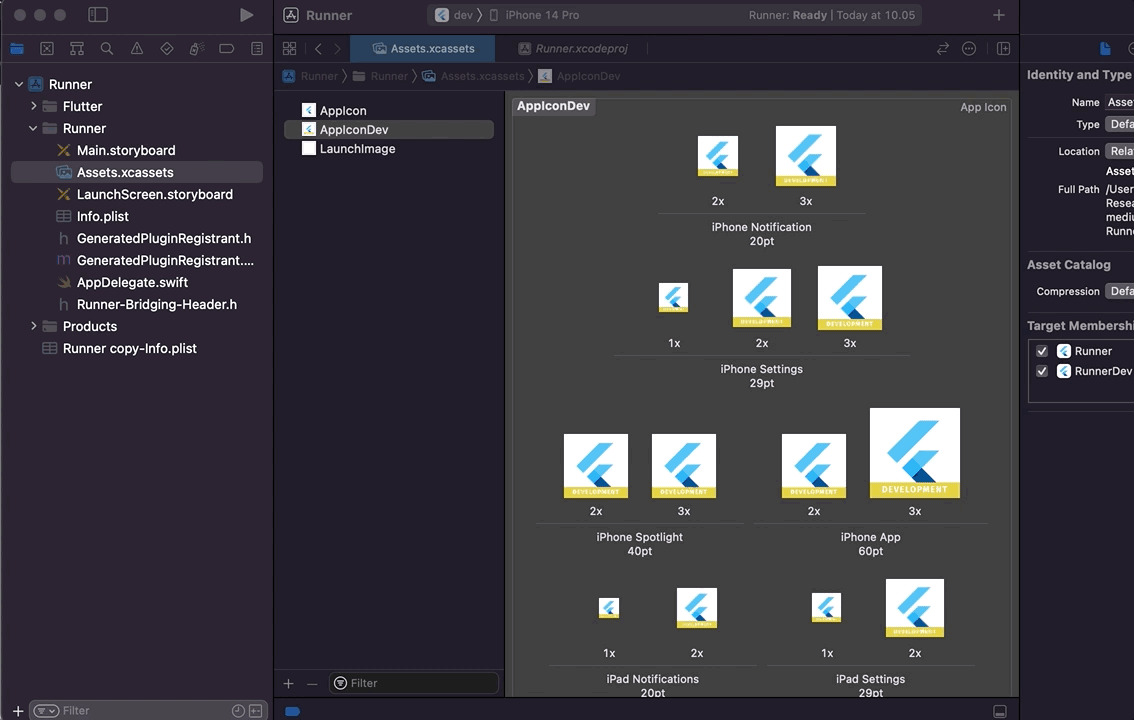Open the Project navigator folder icon
The image size is (1134, 720).
pyautogui.click(x=17, y=48)
